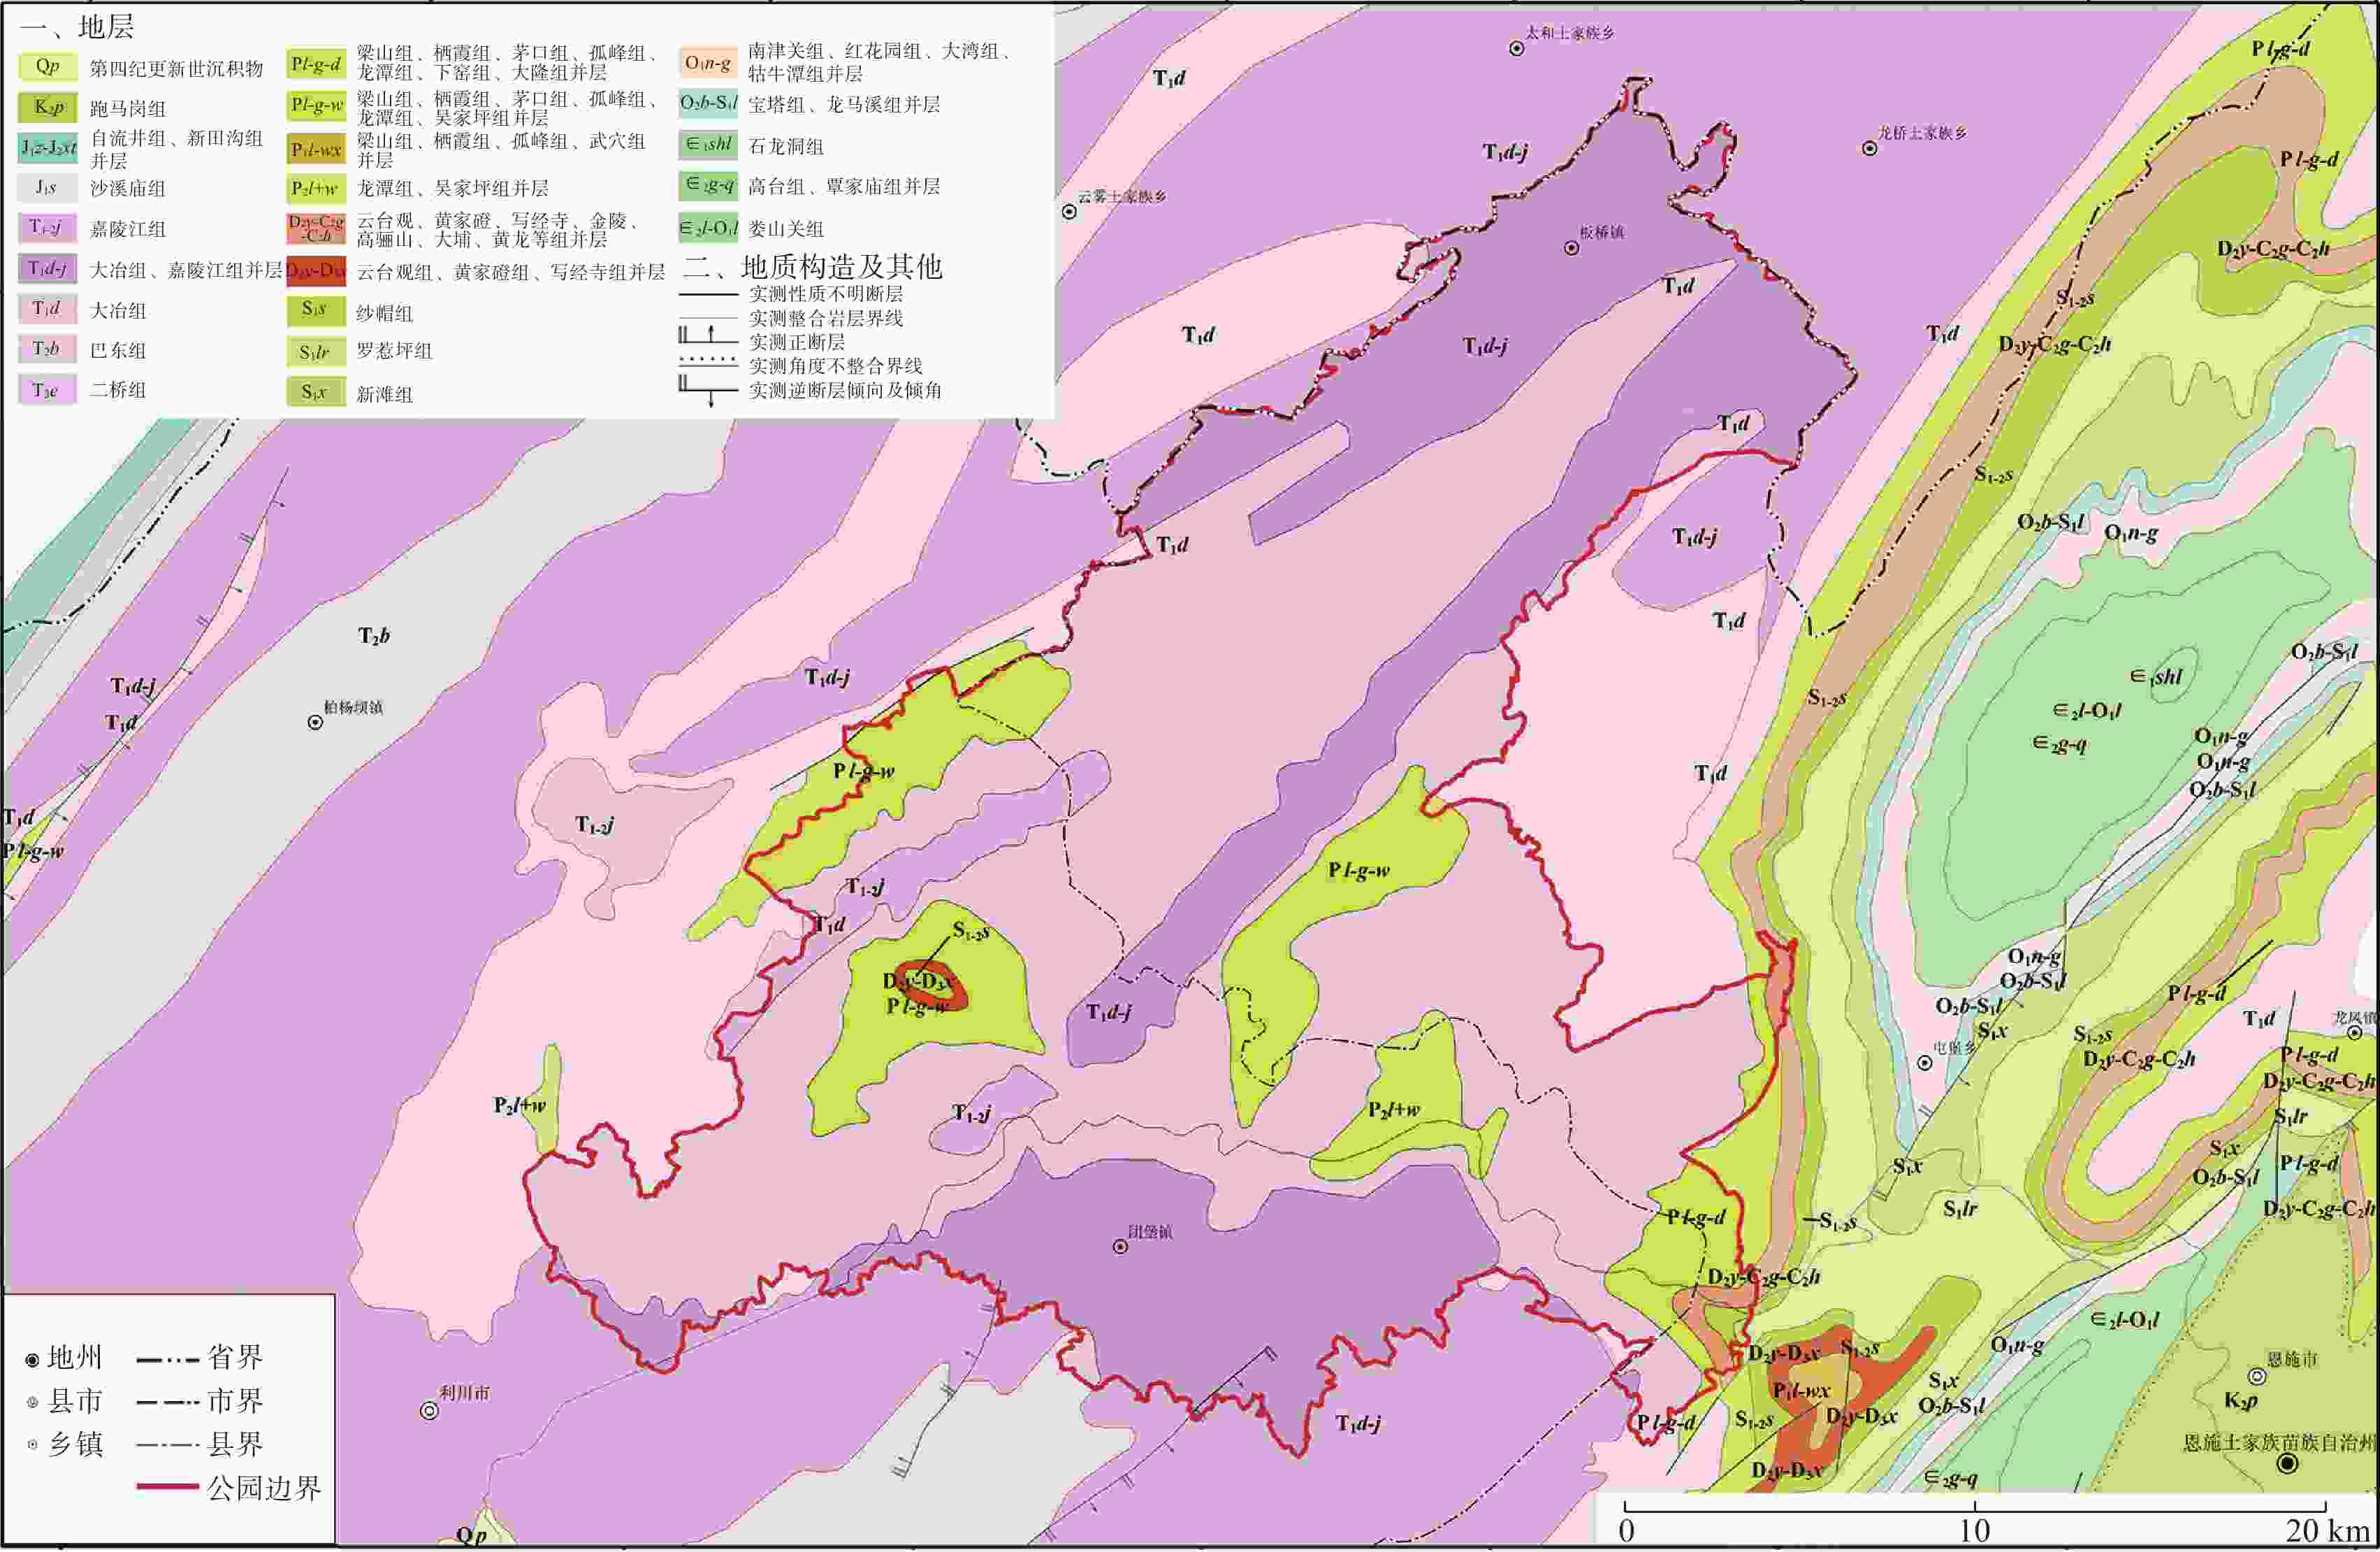Click the S₁x 新滩组 legend swatch
The image size is (2380, 1552).
click(x=316, y=392)
